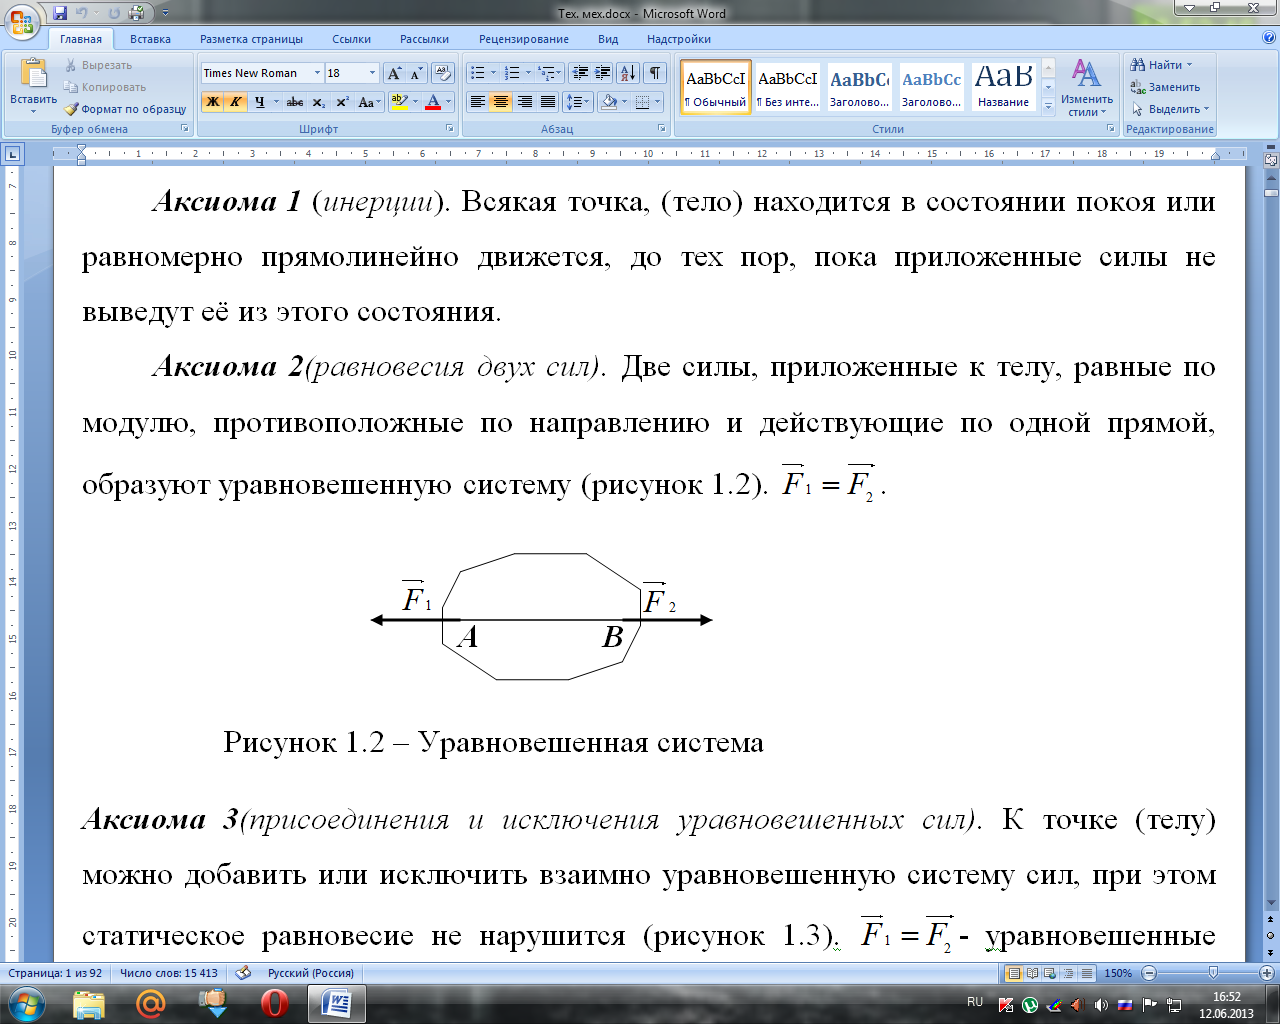Click the zoom slider handle

pyautogui.click(x=1213, y=973)
